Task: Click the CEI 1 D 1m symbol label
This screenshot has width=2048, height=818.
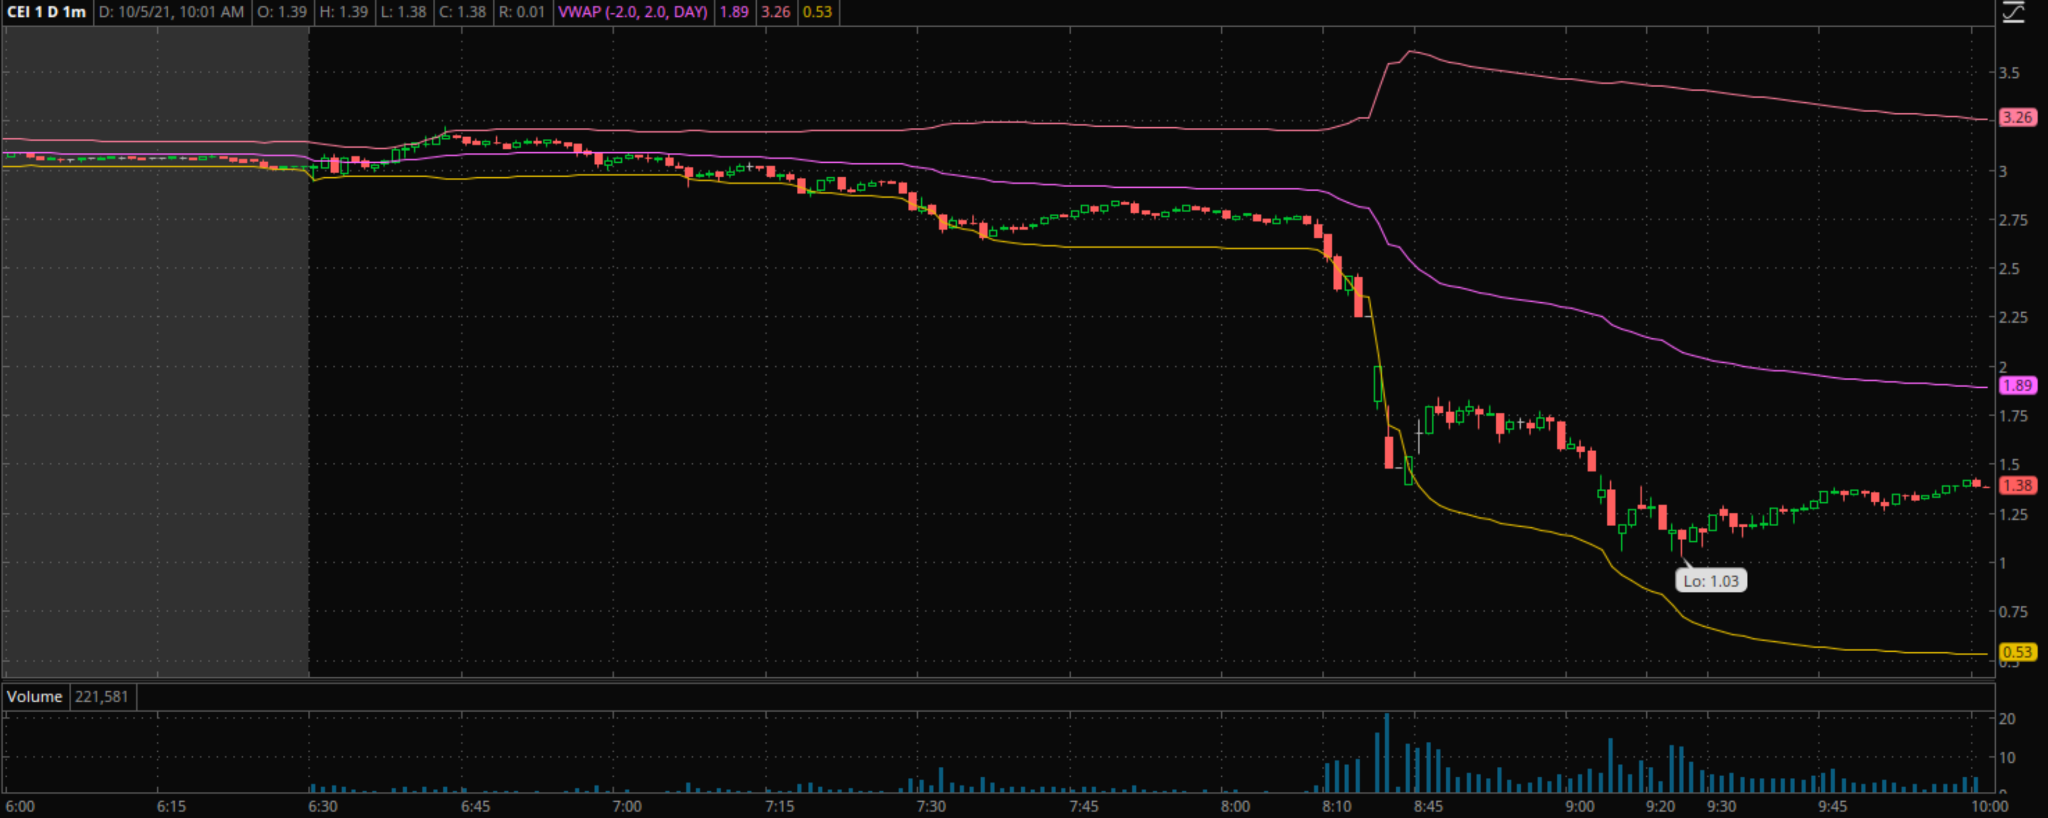Action: click(47, 12)
